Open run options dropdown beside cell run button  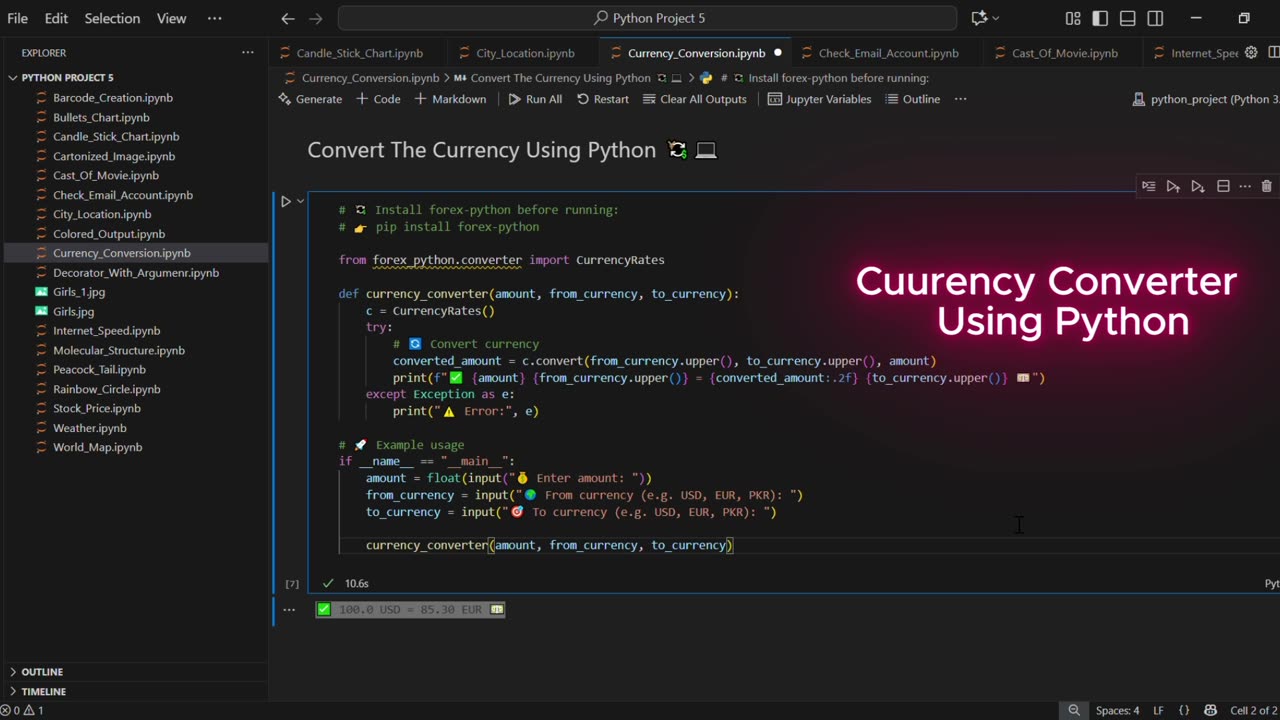(x=300, y=201)
